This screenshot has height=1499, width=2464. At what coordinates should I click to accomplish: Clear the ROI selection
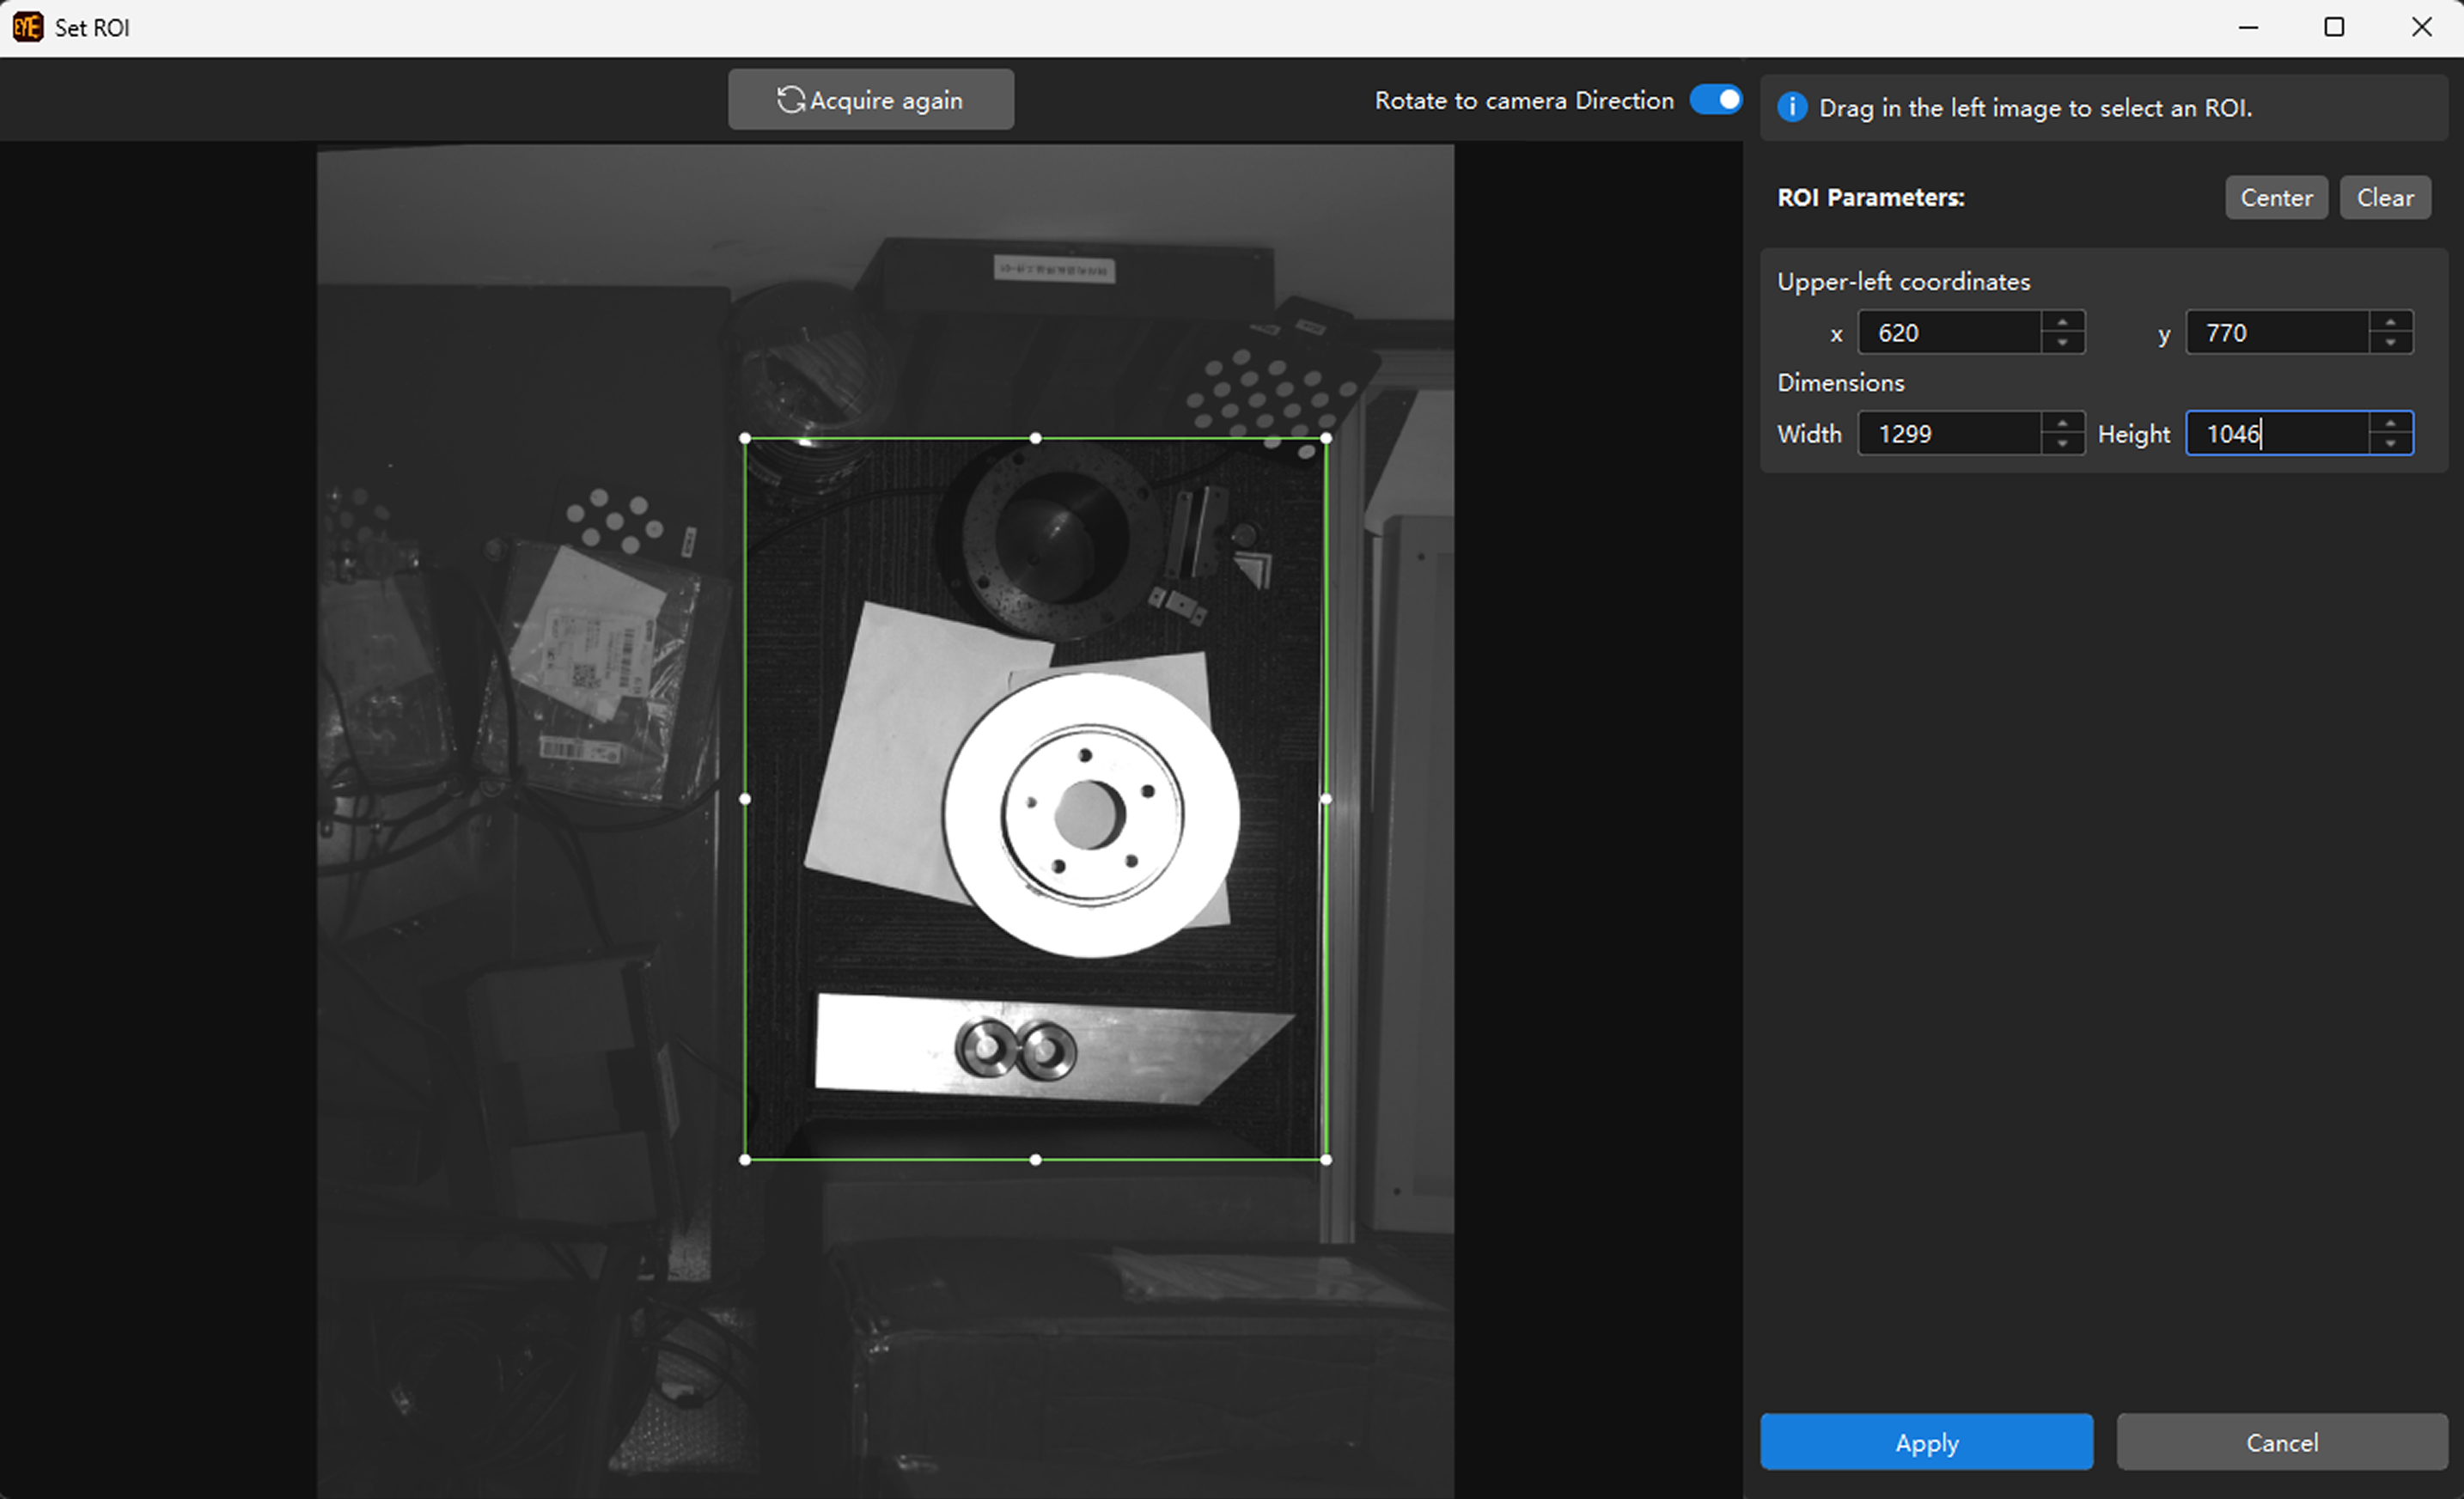(2385, 197)
